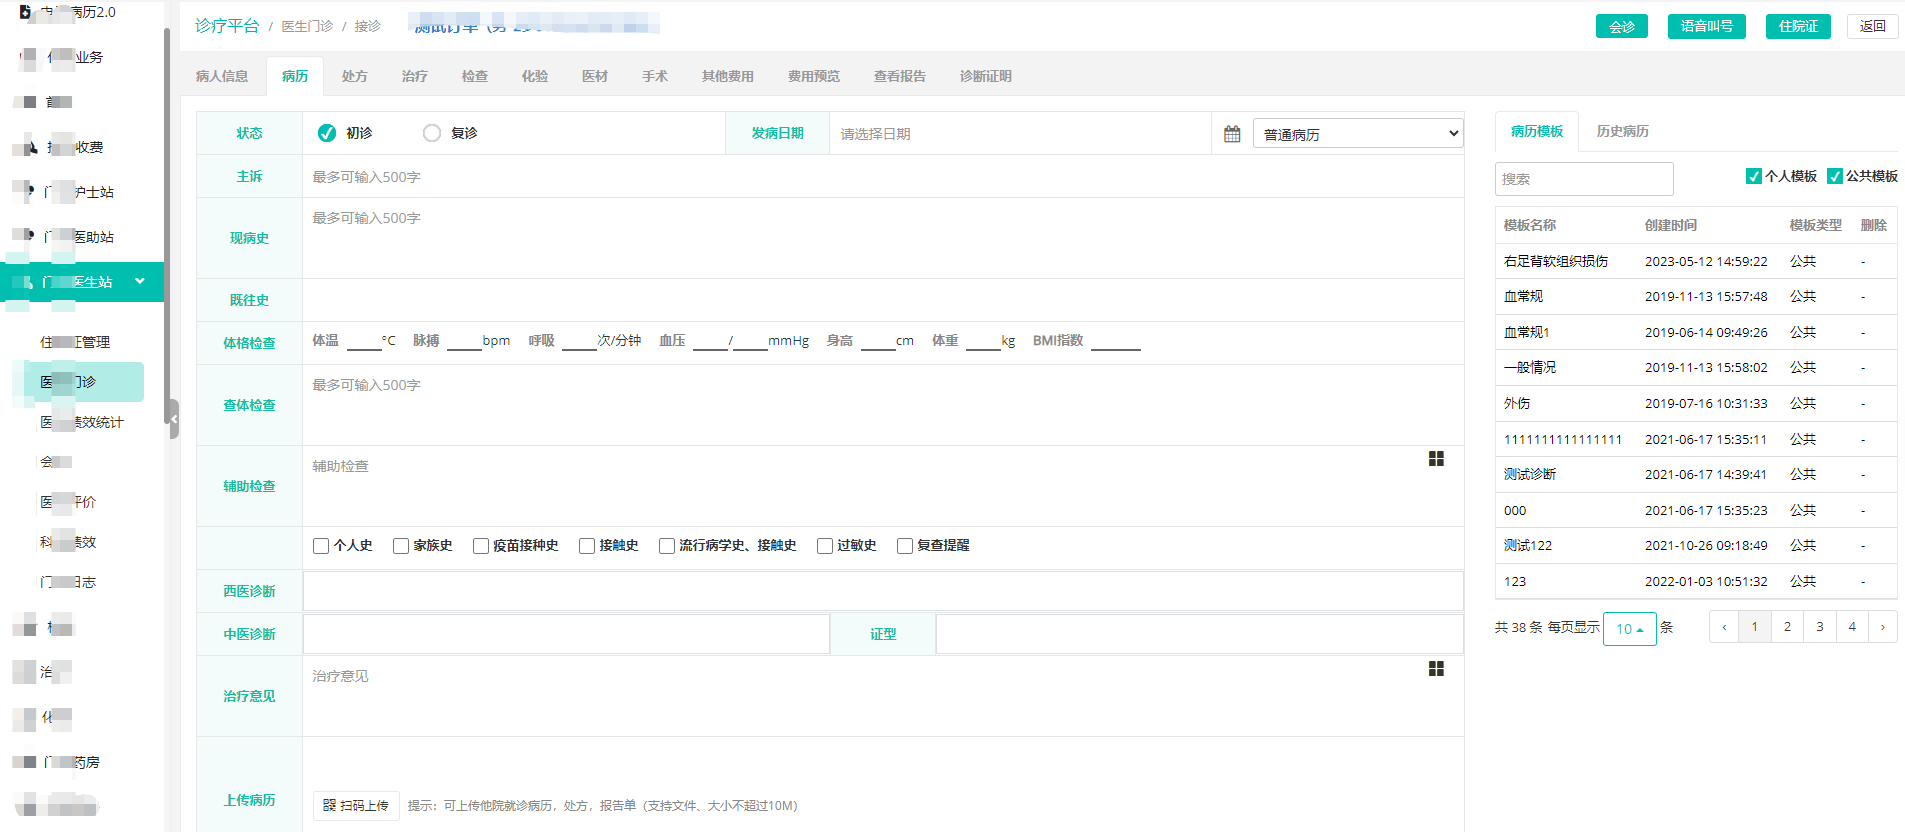
Task: Click the 体温 temperature blank
Action: click(363, 342)
